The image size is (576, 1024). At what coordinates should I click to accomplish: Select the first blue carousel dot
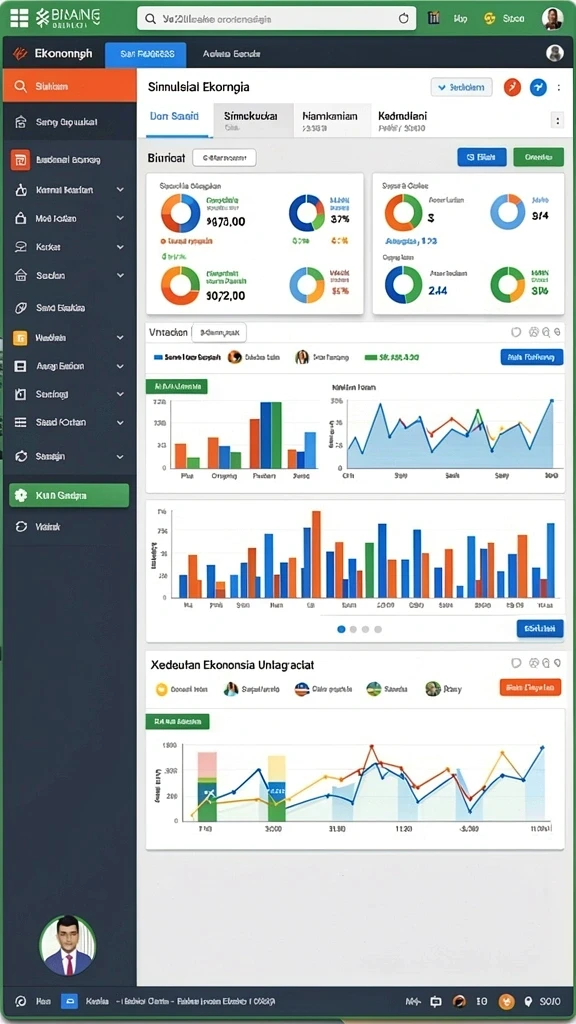341,629
